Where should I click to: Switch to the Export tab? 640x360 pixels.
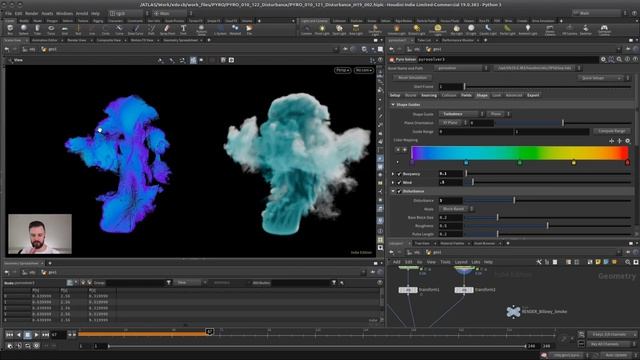[x=533, y=96]
